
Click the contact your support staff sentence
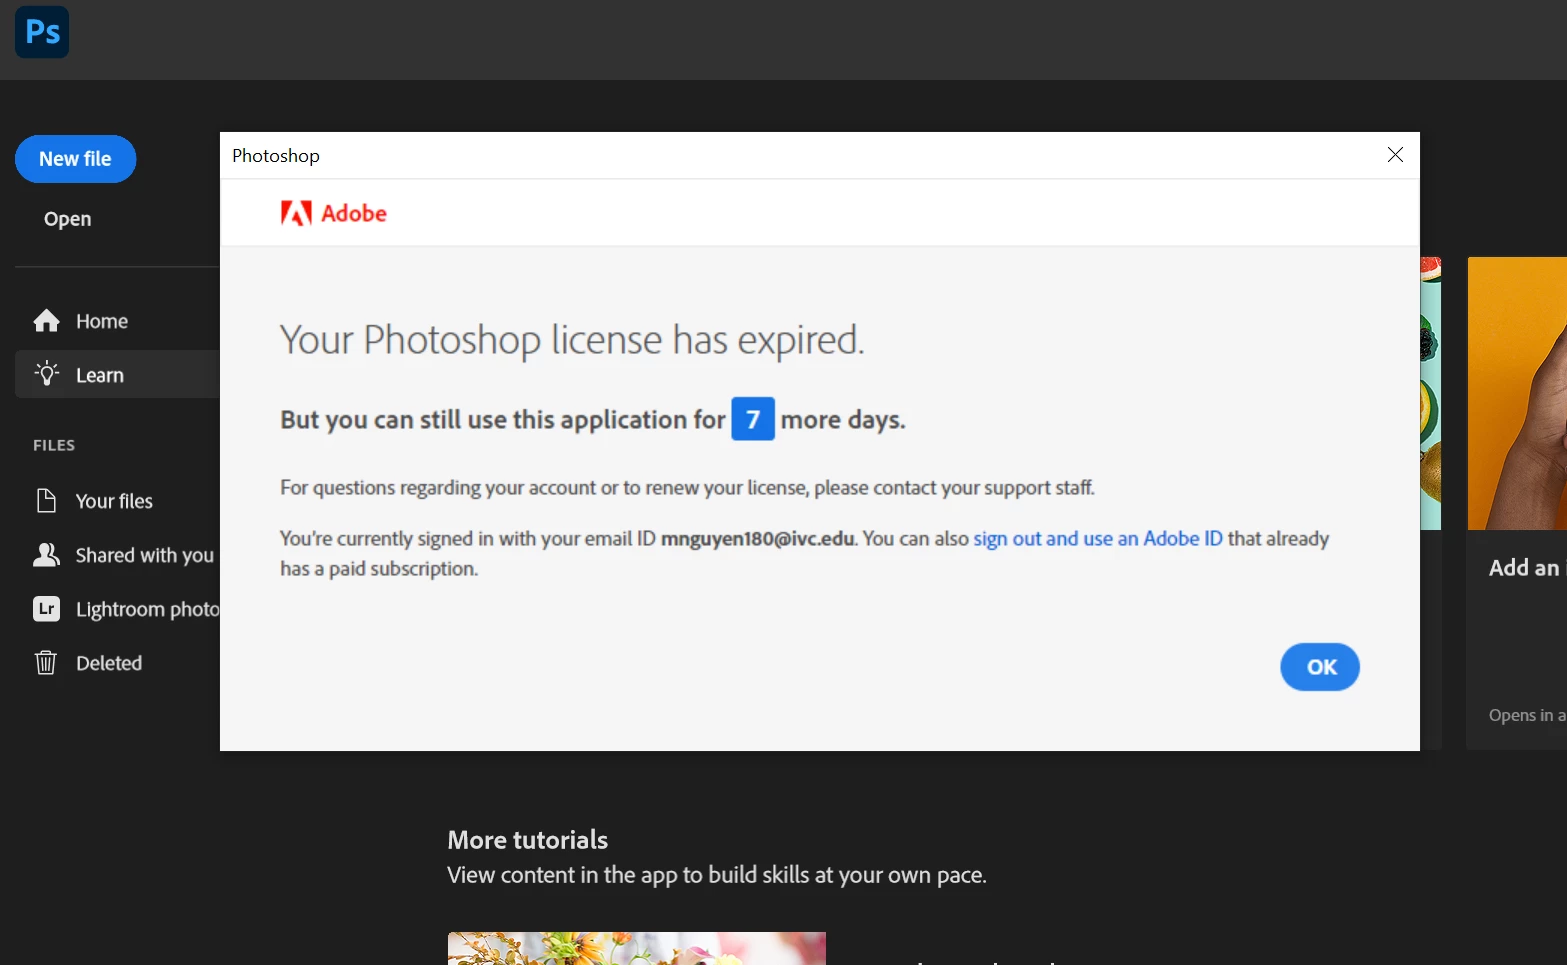(687, 488)
